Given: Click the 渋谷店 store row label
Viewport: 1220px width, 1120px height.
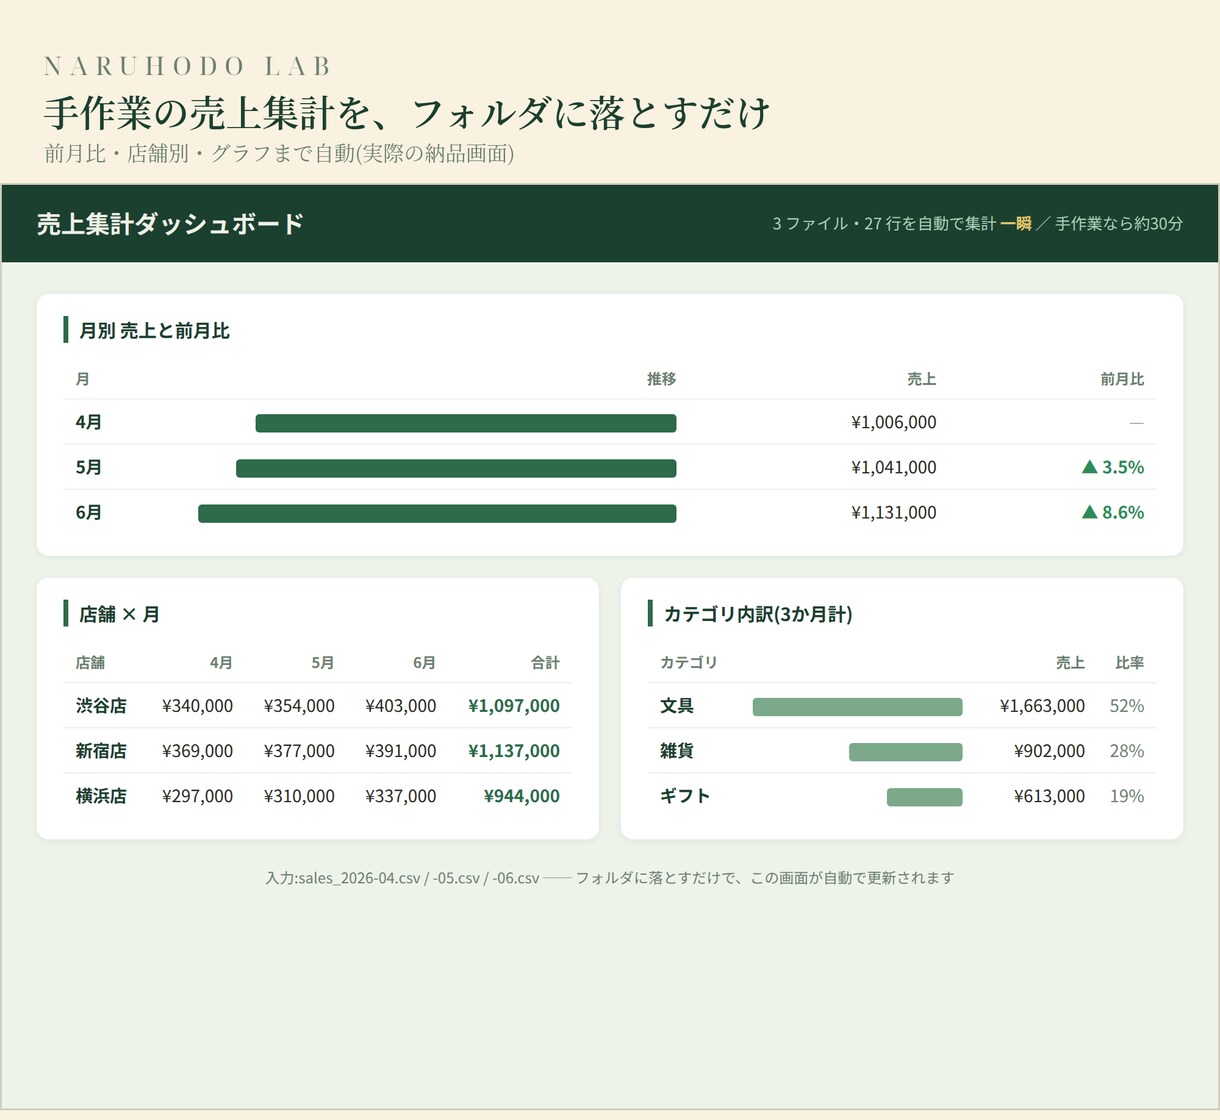Looking at the screenshot, I should click(x=101, y=705).
